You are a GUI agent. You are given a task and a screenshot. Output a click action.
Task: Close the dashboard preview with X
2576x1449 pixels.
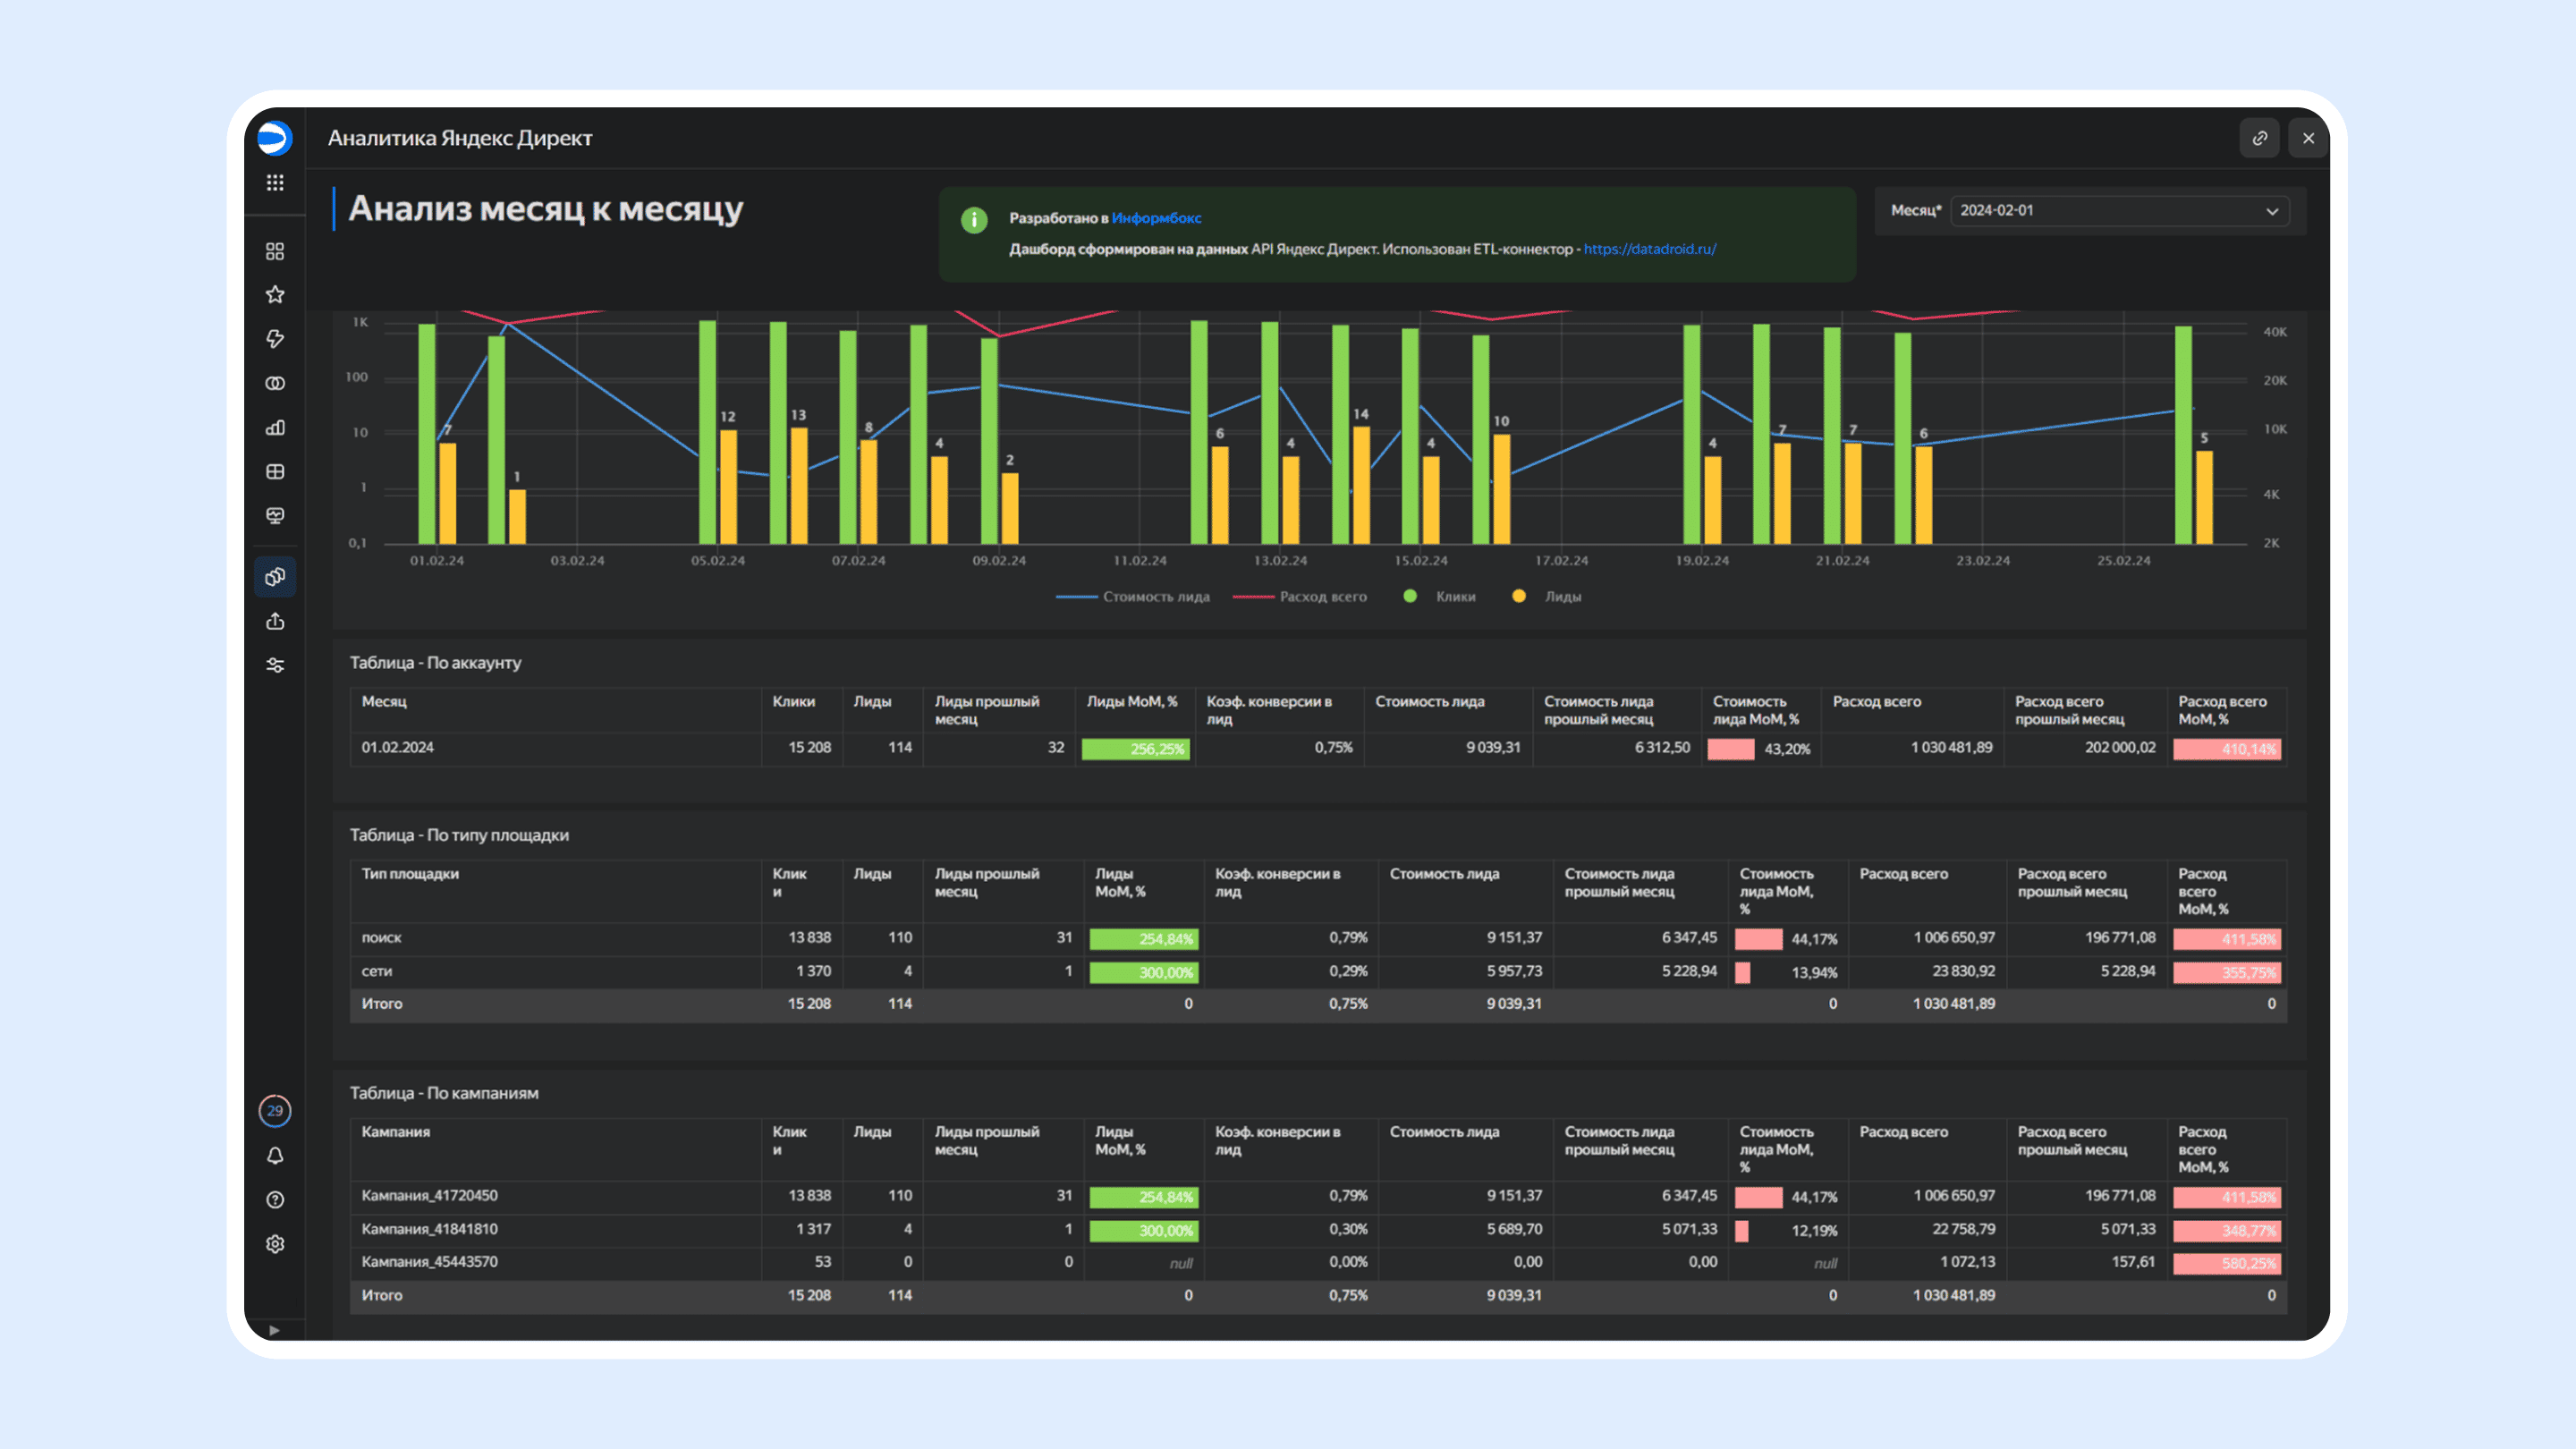click(x=2308, y=138)
